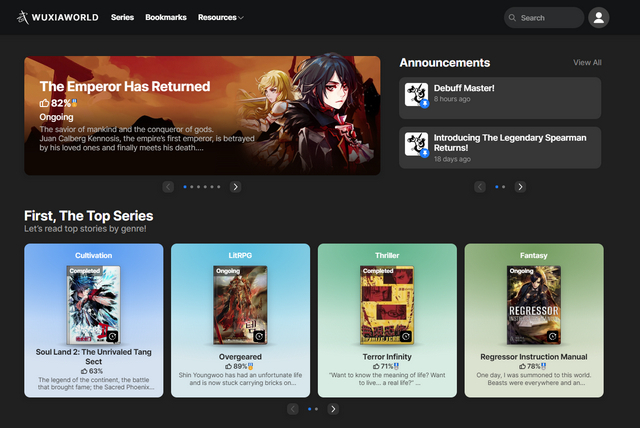Open the Overgeared title link
Image resolution: width=640 pixels, height=428 pixels.
coord(240,357)
